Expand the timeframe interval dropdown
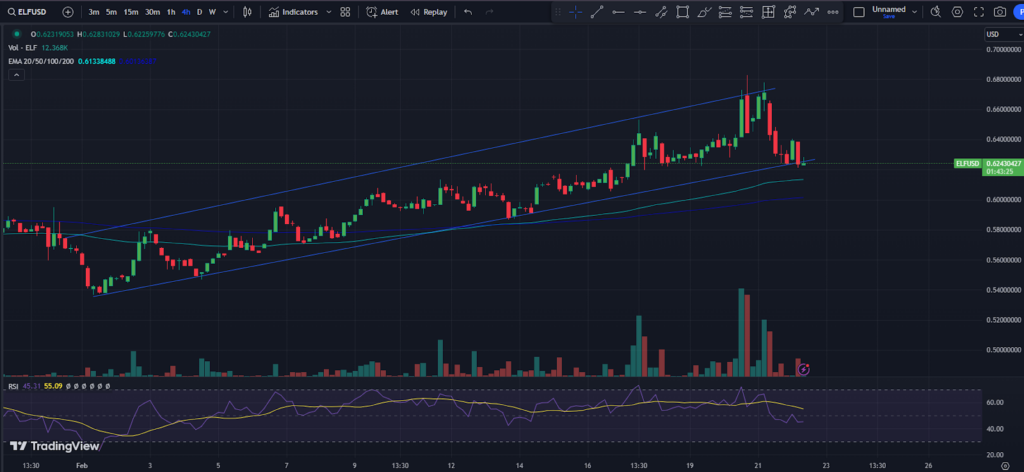The width and height of the screenshot is (1024, 472). [x=226, y=12]
